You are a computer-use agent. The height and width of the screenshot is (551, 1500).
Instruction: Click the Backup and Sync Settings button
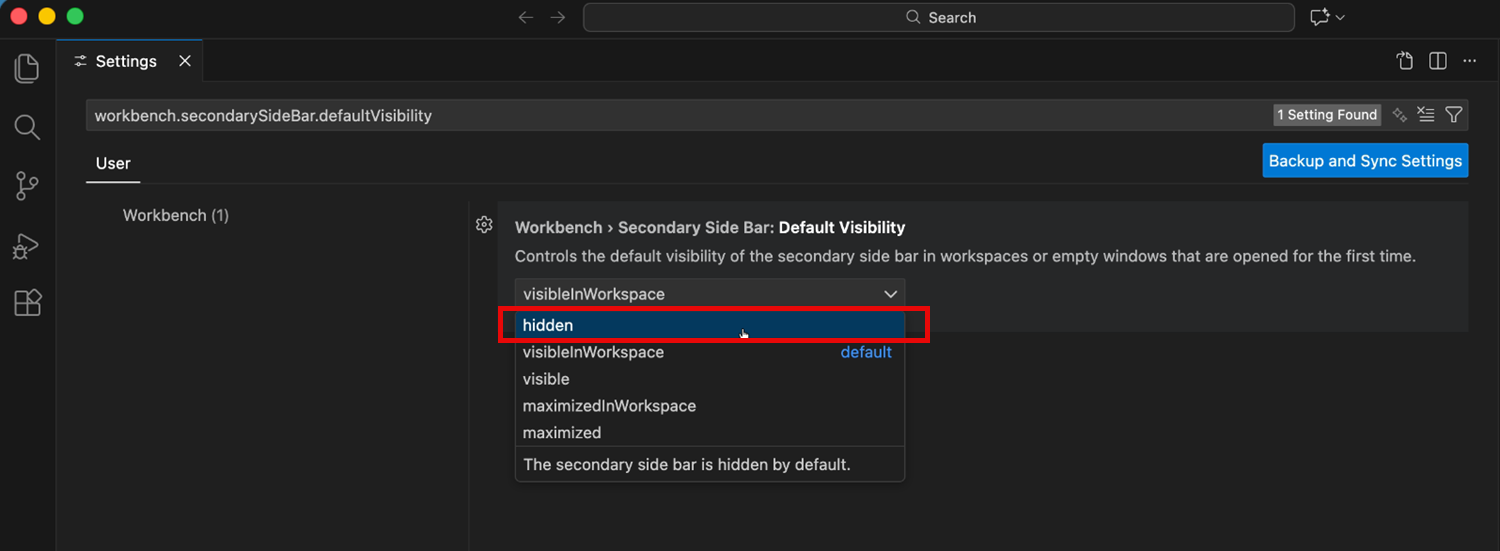point(1365,161)
